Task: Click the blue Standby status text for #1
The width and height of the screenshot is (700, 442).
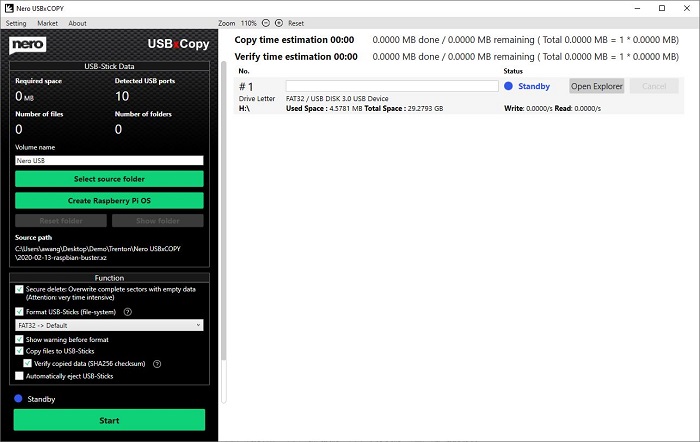Action: click(x=534, y=86)
